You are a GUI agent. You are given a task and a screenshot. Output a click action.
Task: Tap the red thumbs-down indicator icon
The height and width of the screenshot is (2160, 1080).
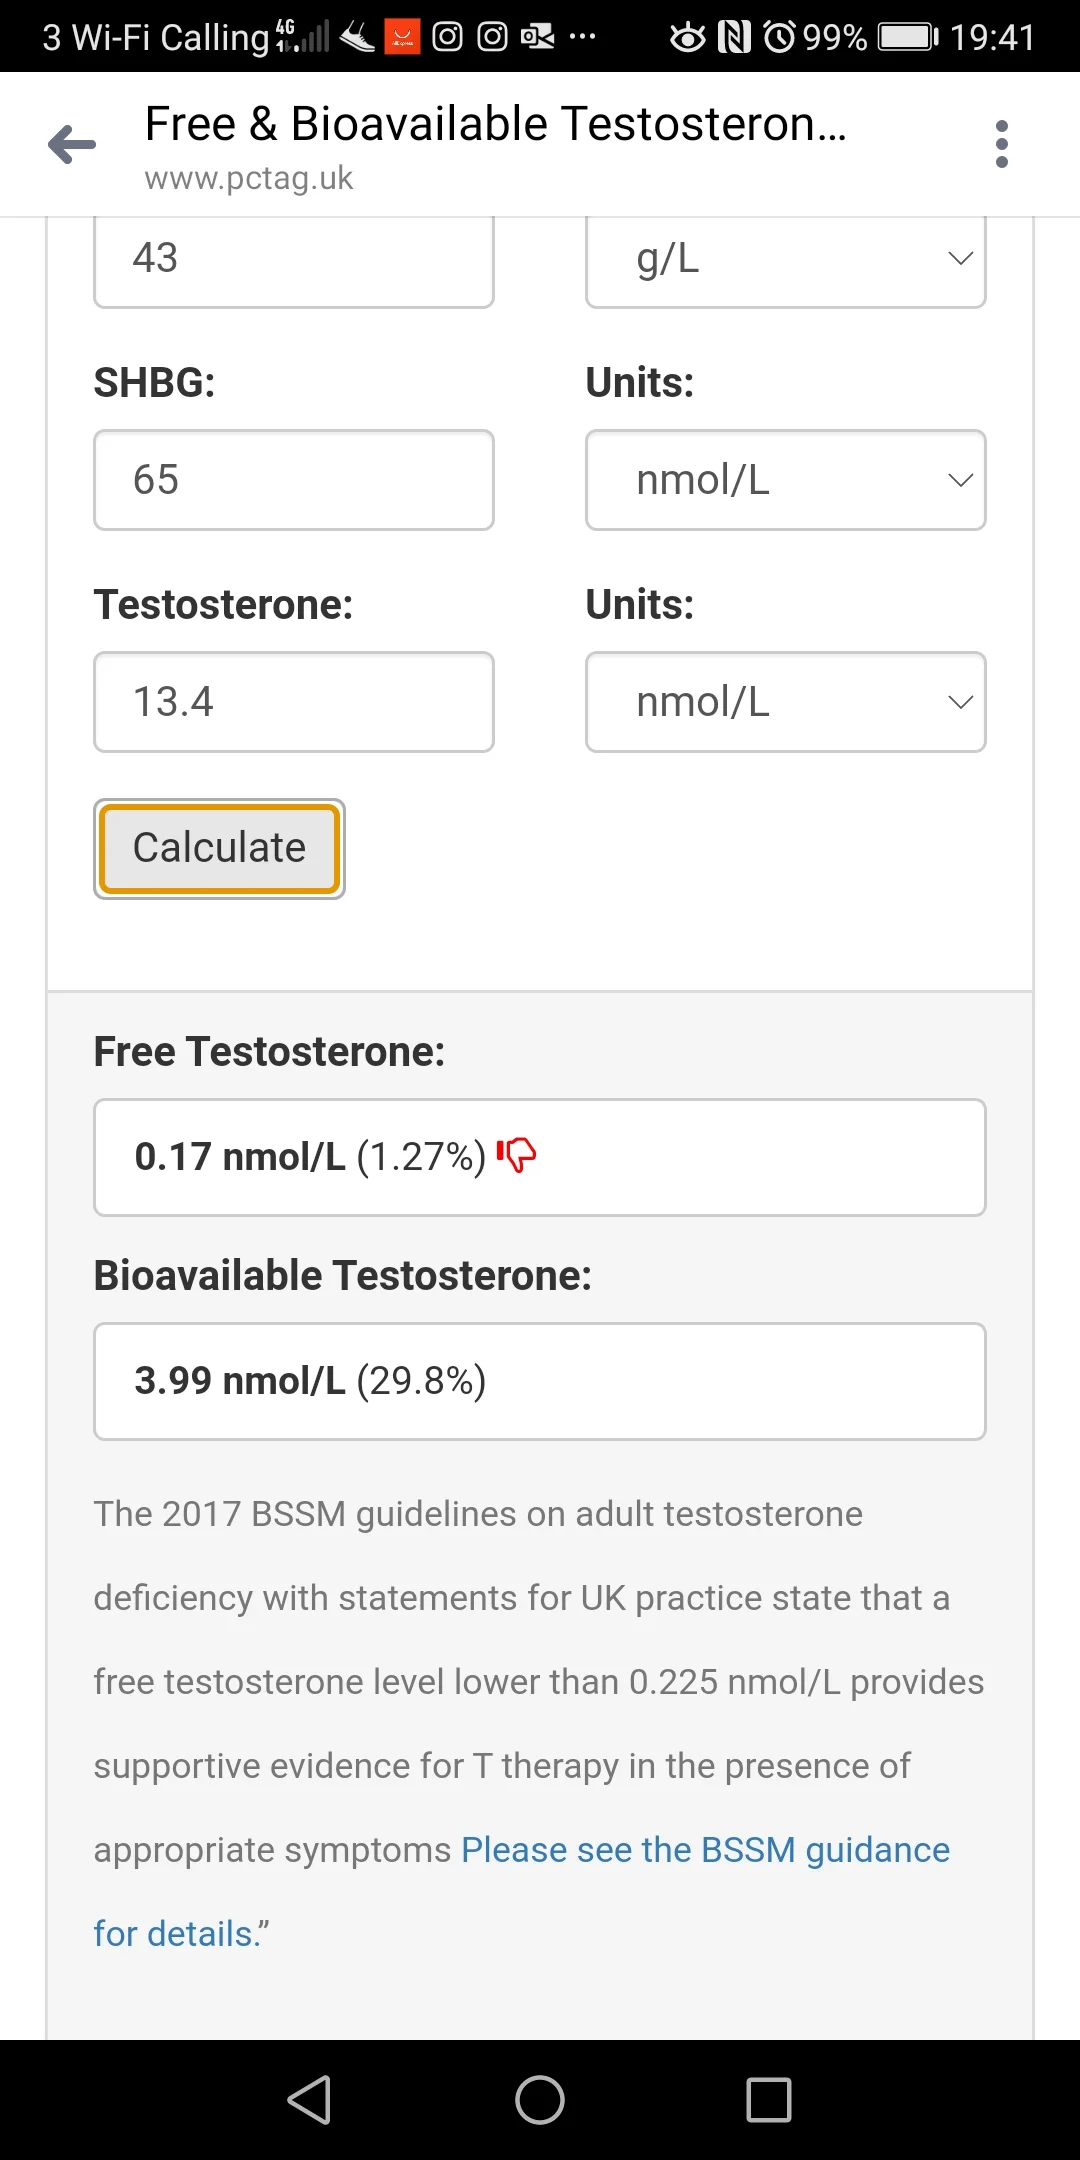(517, 1155)
